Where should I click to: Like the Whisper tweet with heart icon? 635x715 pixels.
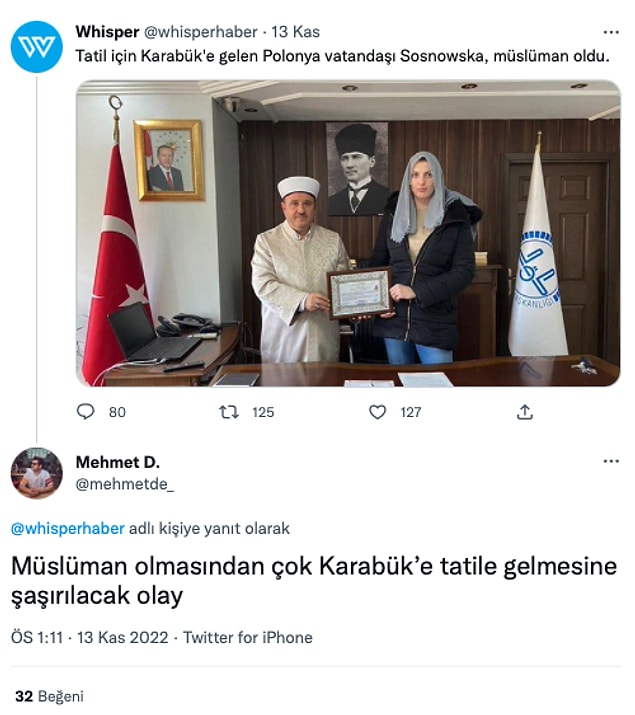pyautogui.click(x=377, y=412)
